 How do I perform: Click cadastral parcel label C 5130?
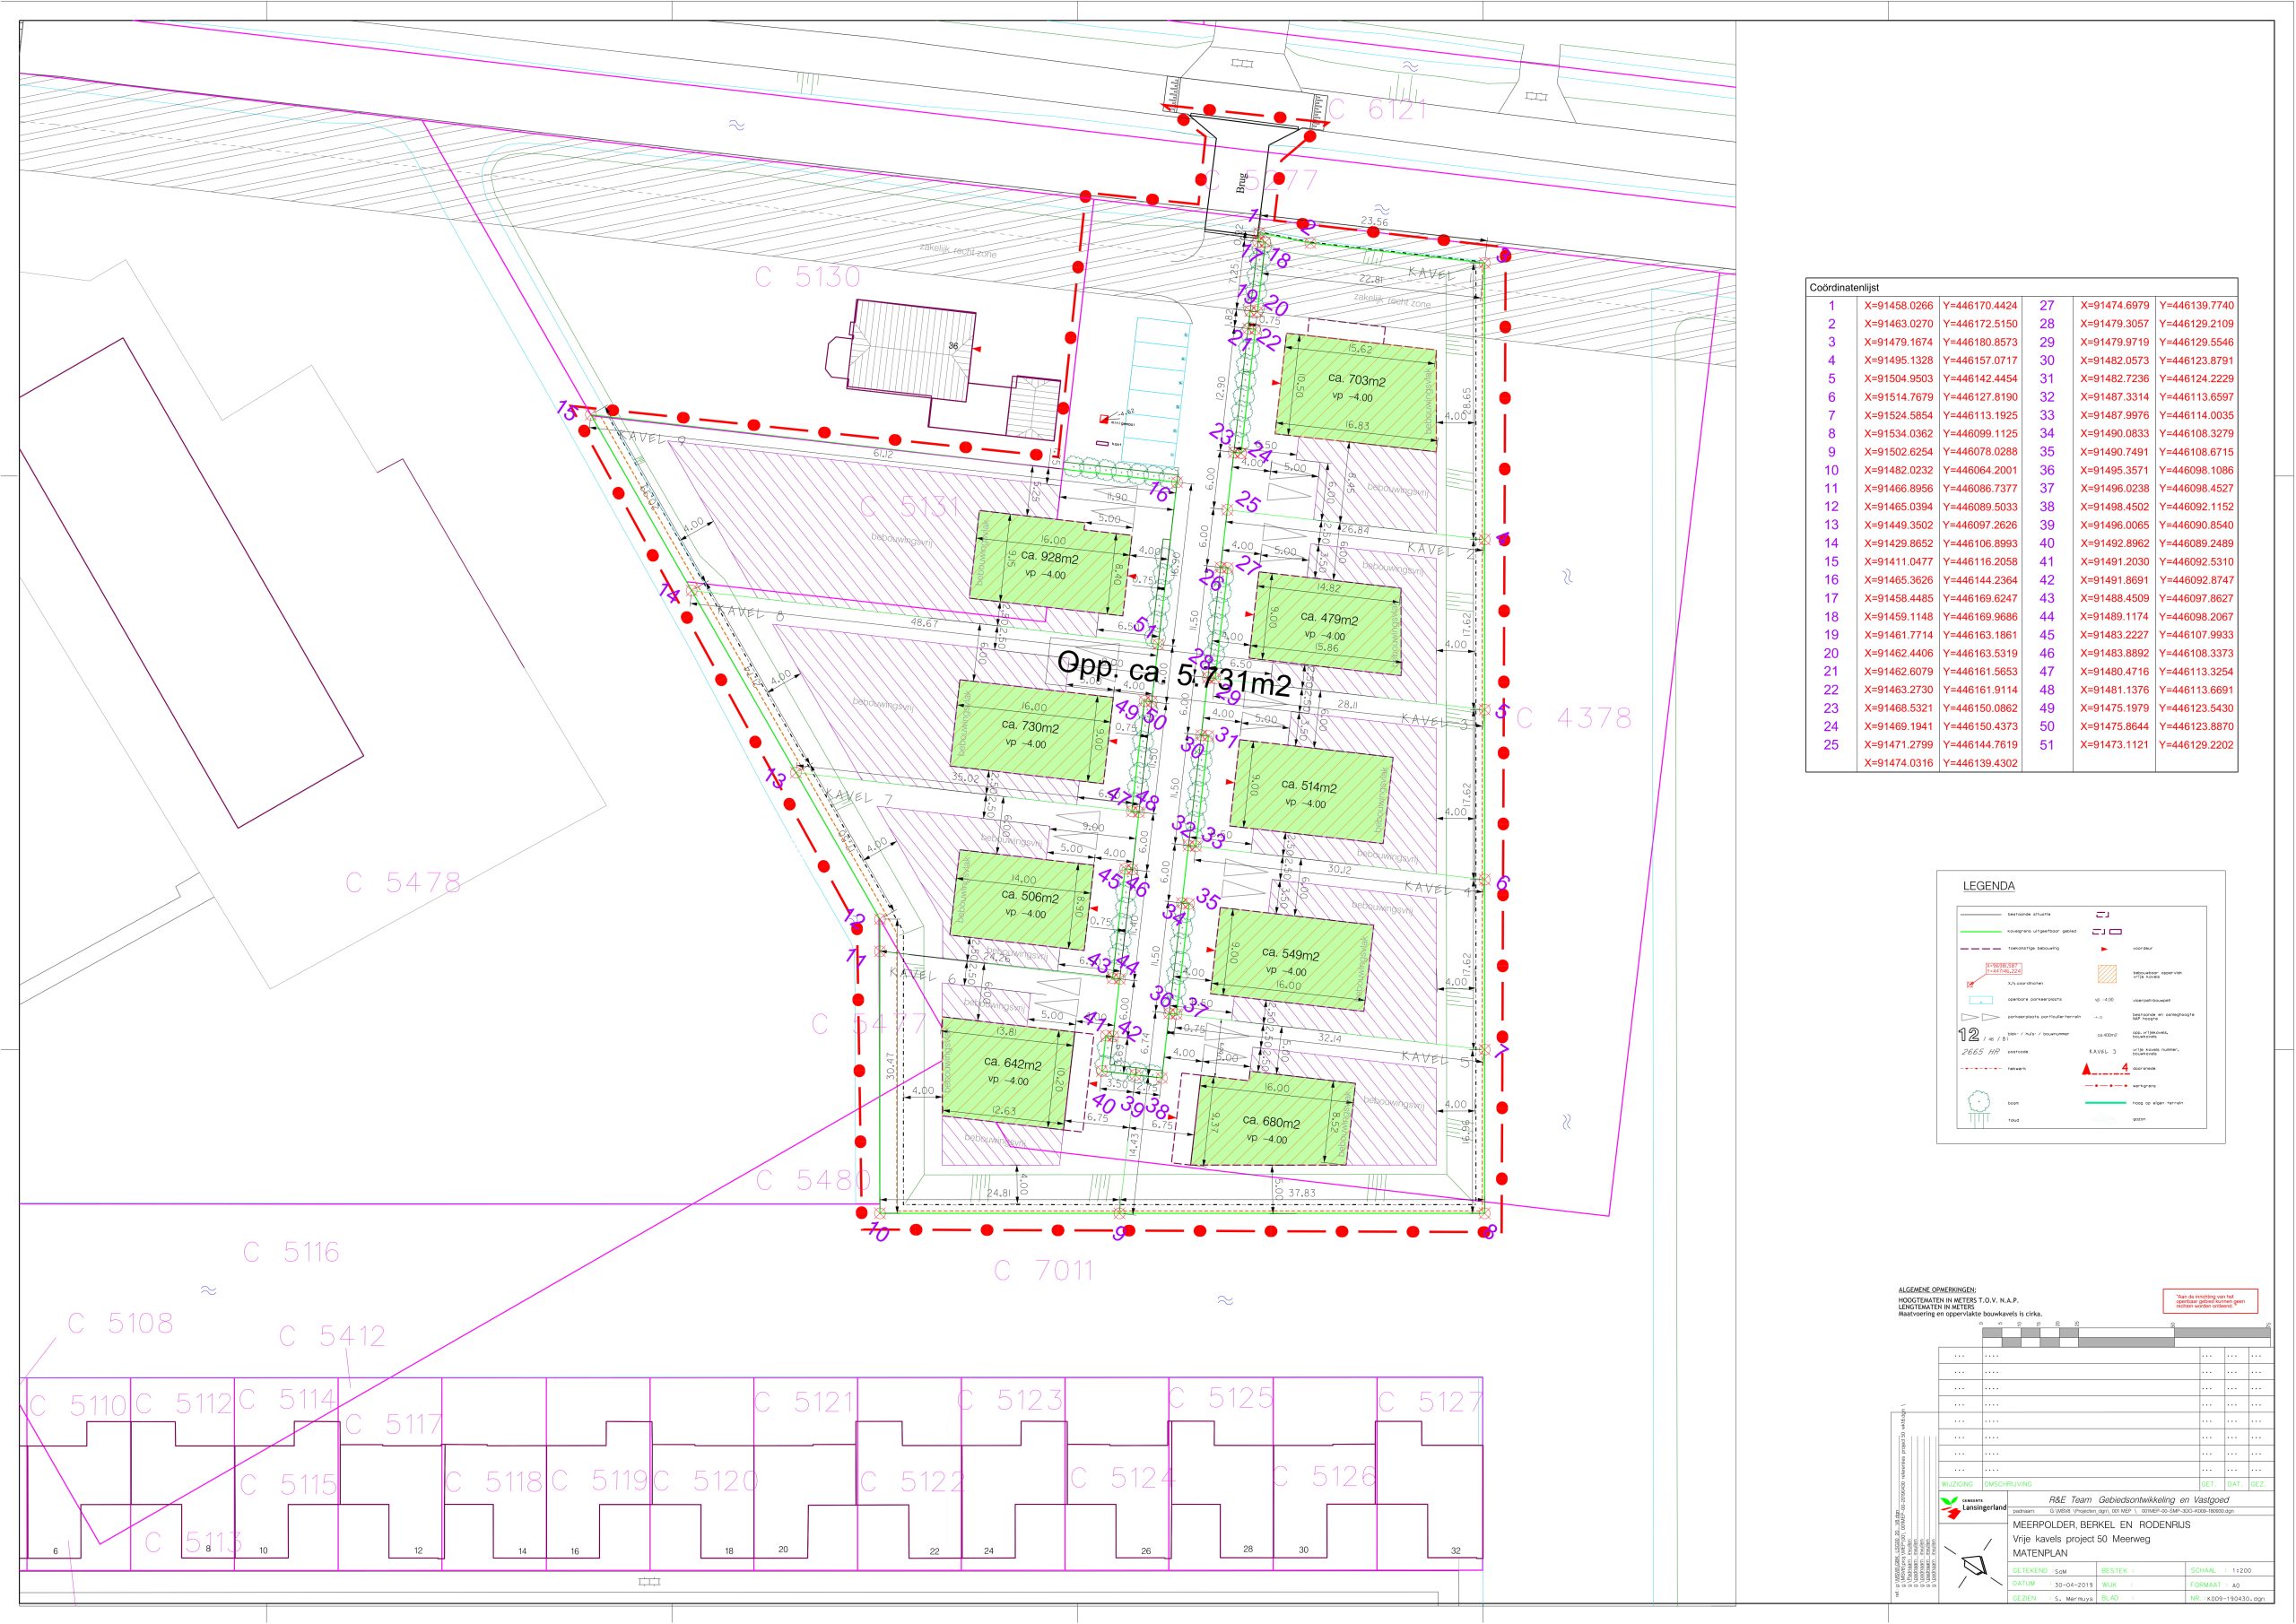(807, 278)
